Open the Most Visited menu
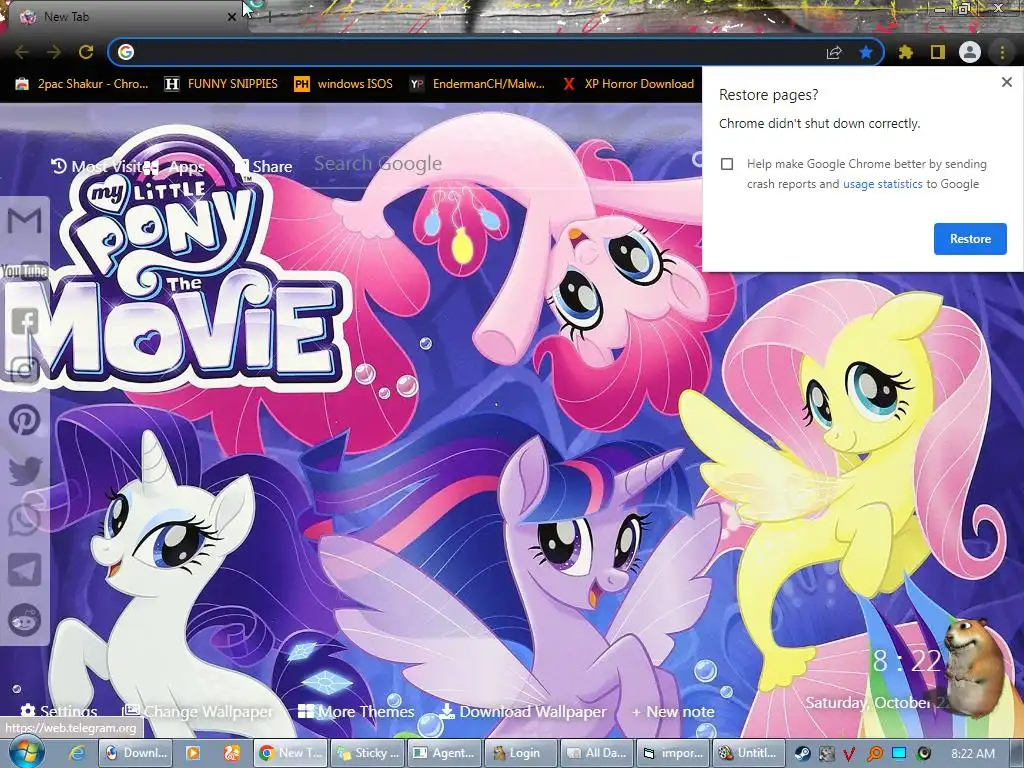 click(x=96, y=167)
